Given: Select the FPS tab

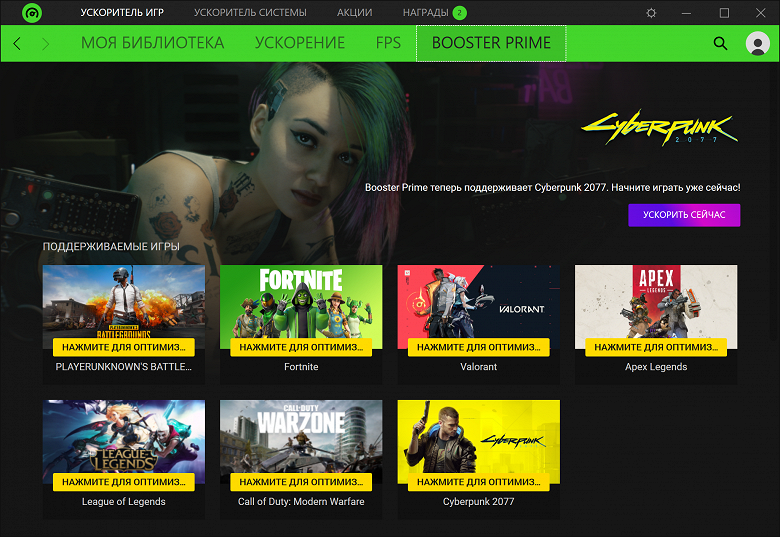Looking at the screenshot, I should coord(389,43).
